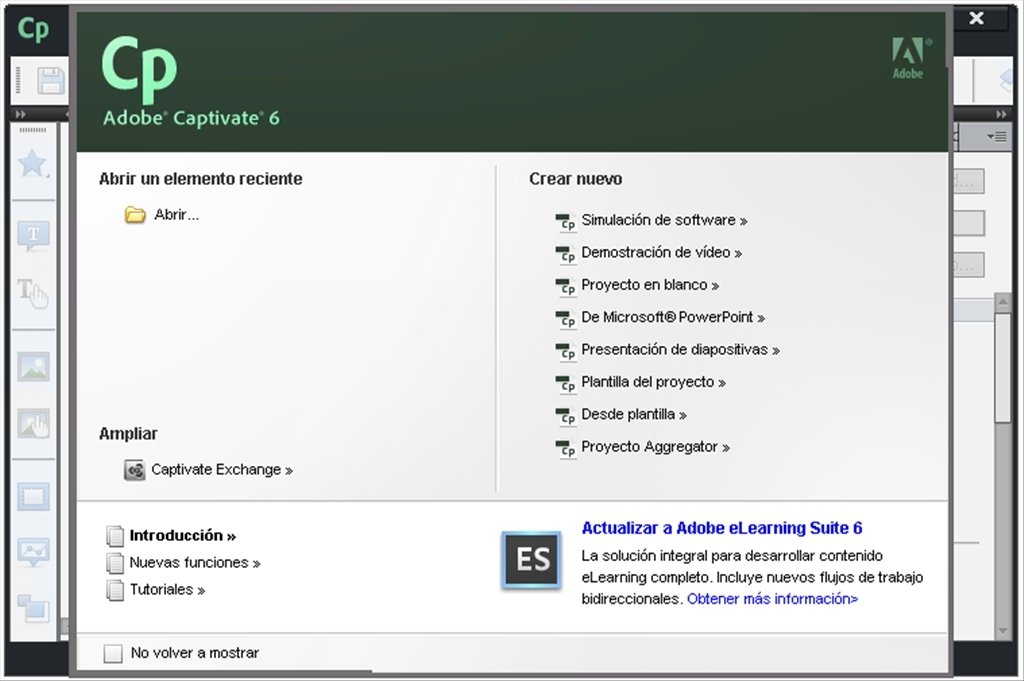Create project Desde plantilla
Screen dimensions: 1024x681
pyautogui.click(x=633, y=415)
